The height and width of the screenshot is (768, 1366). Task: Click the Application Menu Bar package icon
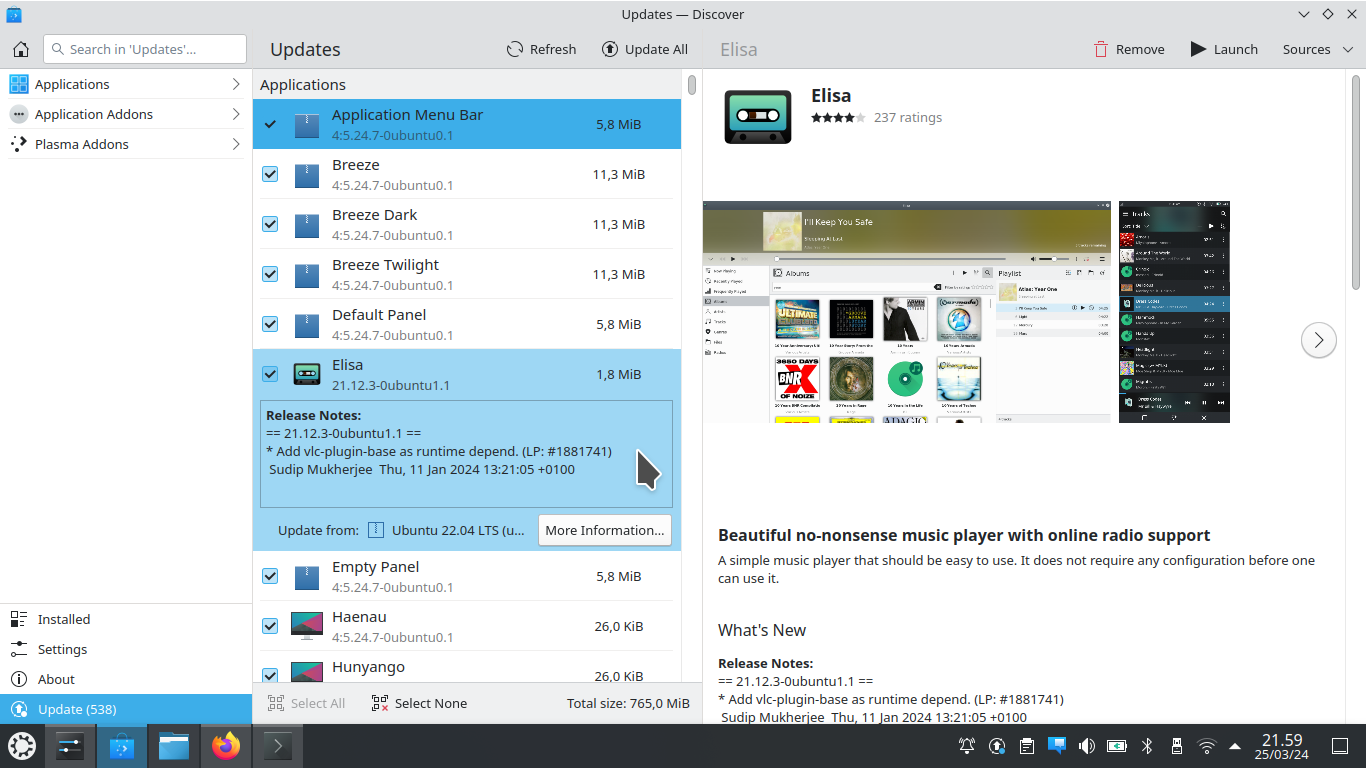tap(307, 125)
